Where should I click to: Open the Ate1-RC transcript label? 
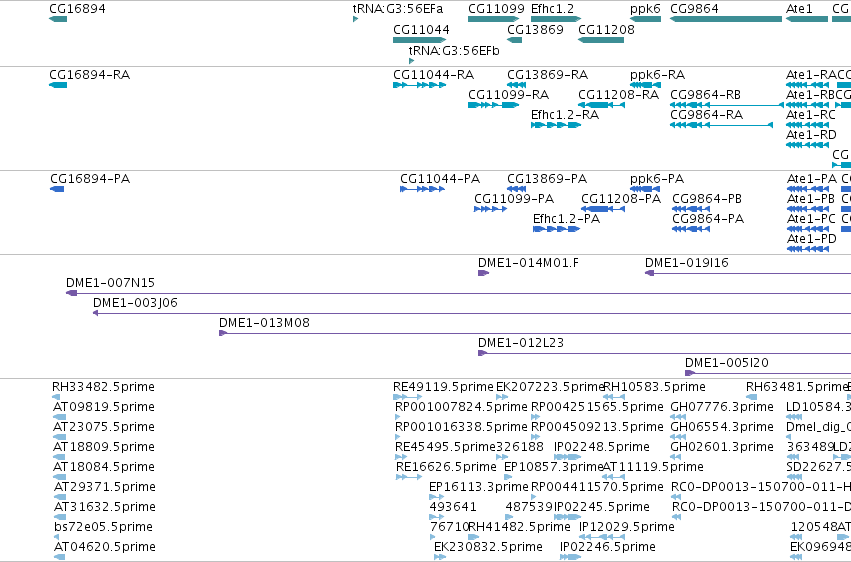(x=811, y=114)
